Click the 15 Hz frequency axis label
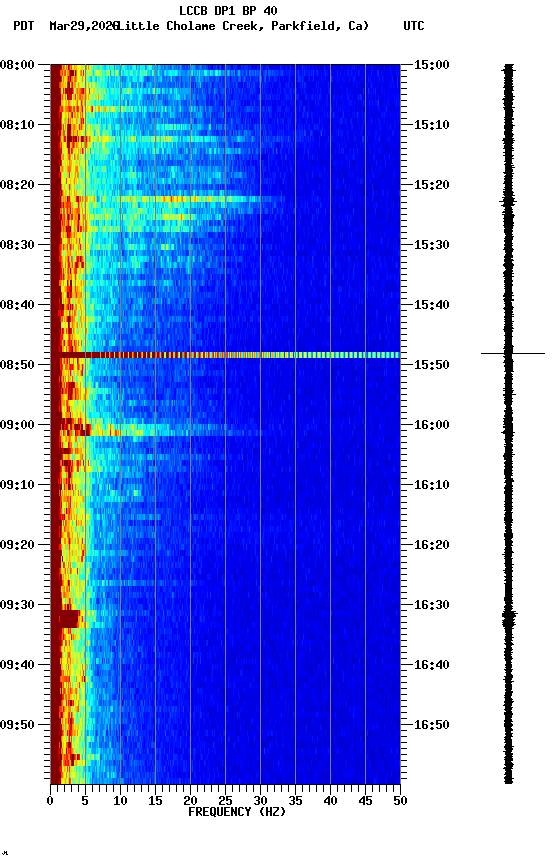This screenshot has height=864, width=552. pos(155,801)
